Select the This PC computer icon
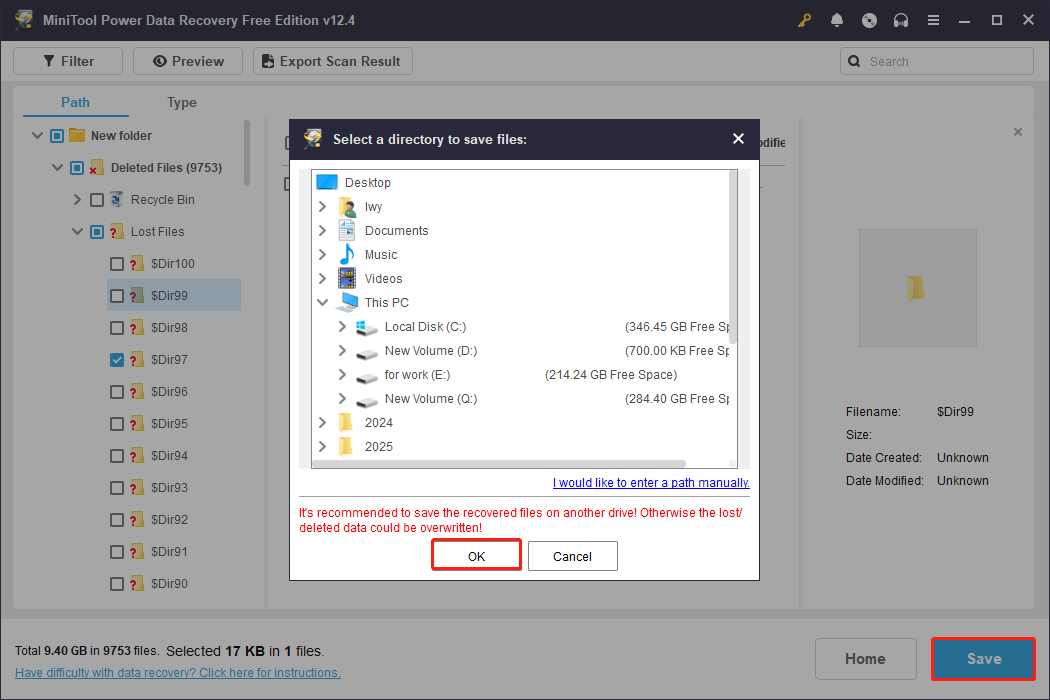 point(347,302)
